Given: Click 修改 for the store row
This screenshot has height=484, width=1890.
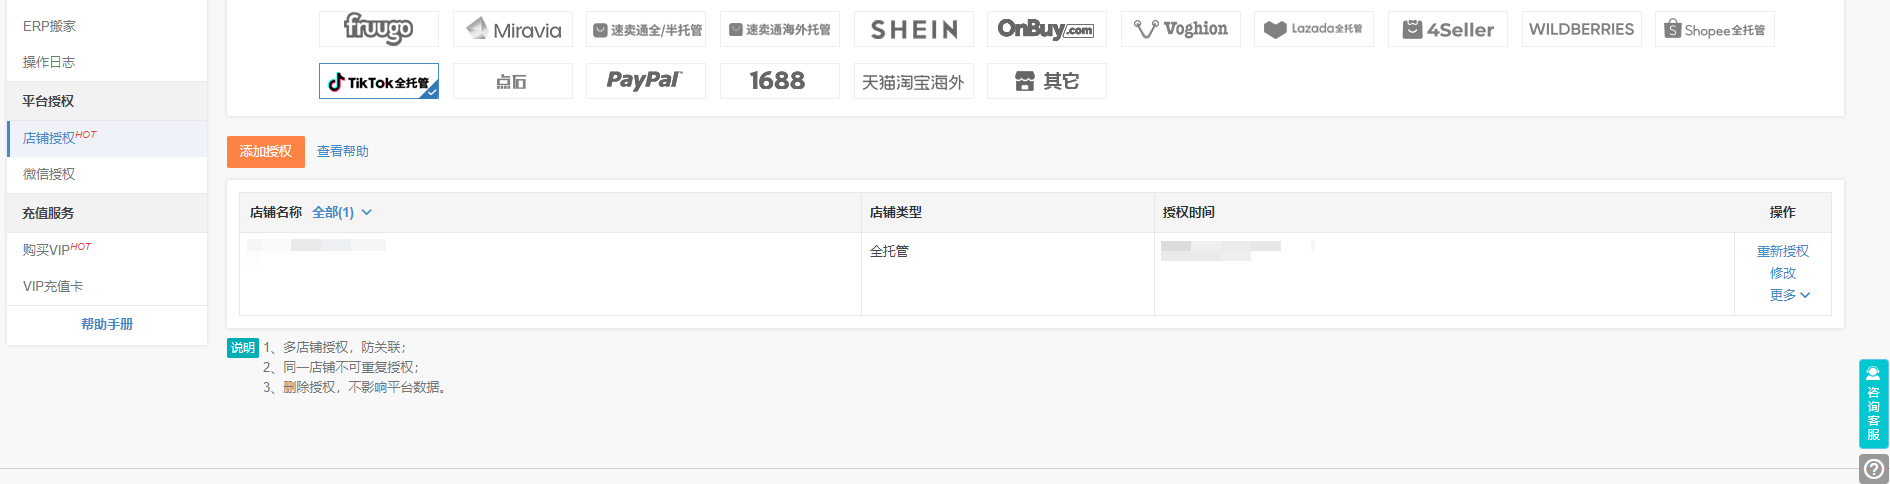Looking at the screenshot, I should (1783, 273).
